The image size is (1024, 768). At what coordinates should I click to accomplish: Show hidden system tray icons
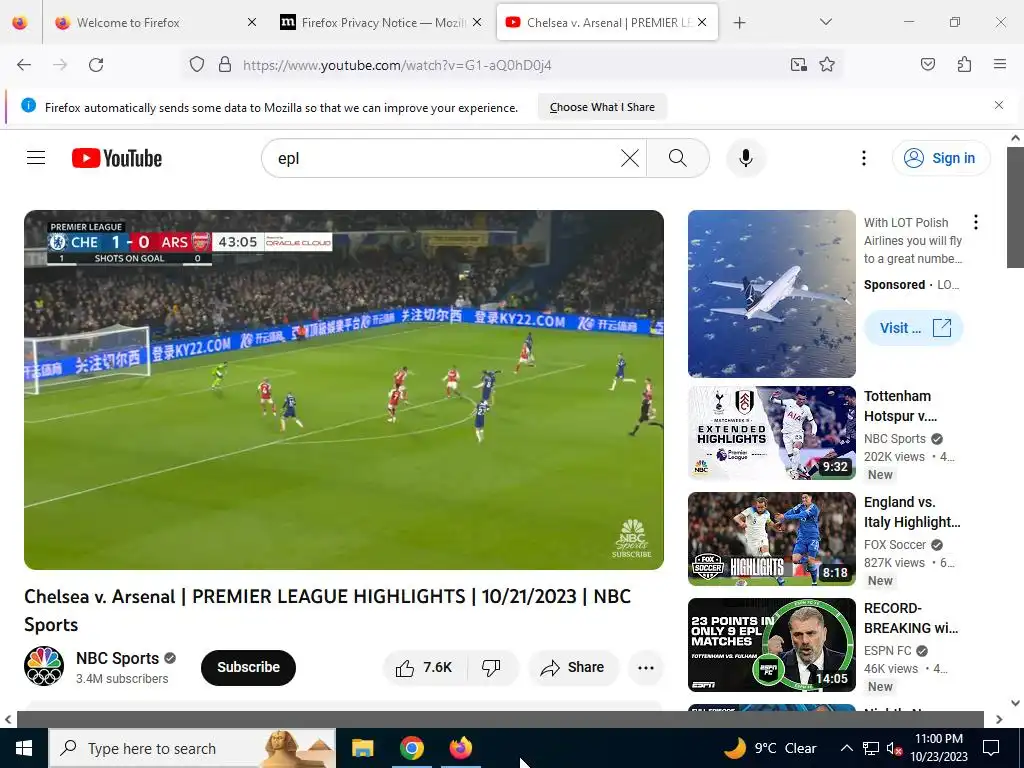[x=846, y=748]
